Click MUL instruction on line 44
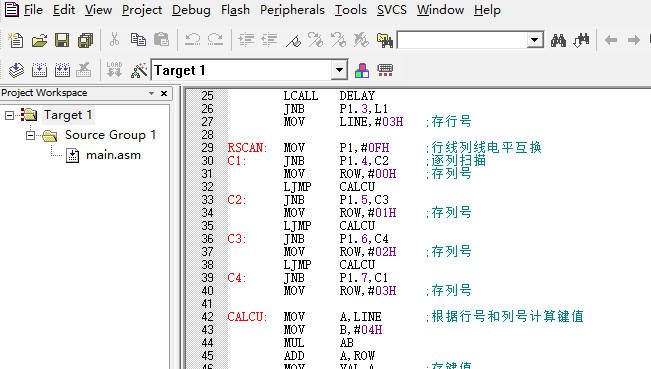 point(294,343)
